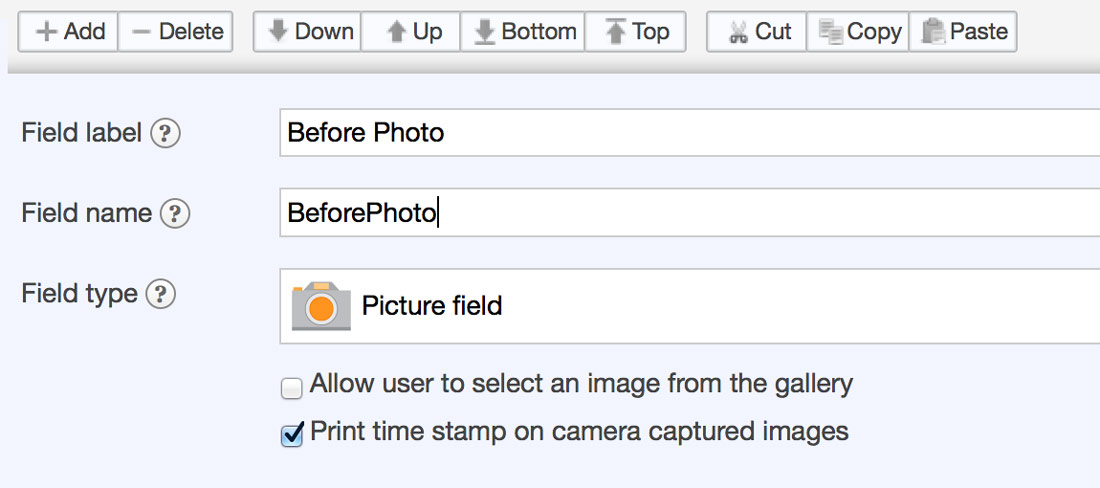Focus the Before Photo label input
This screenshot has height=488, width=1100.
click(x=690, y=133)
